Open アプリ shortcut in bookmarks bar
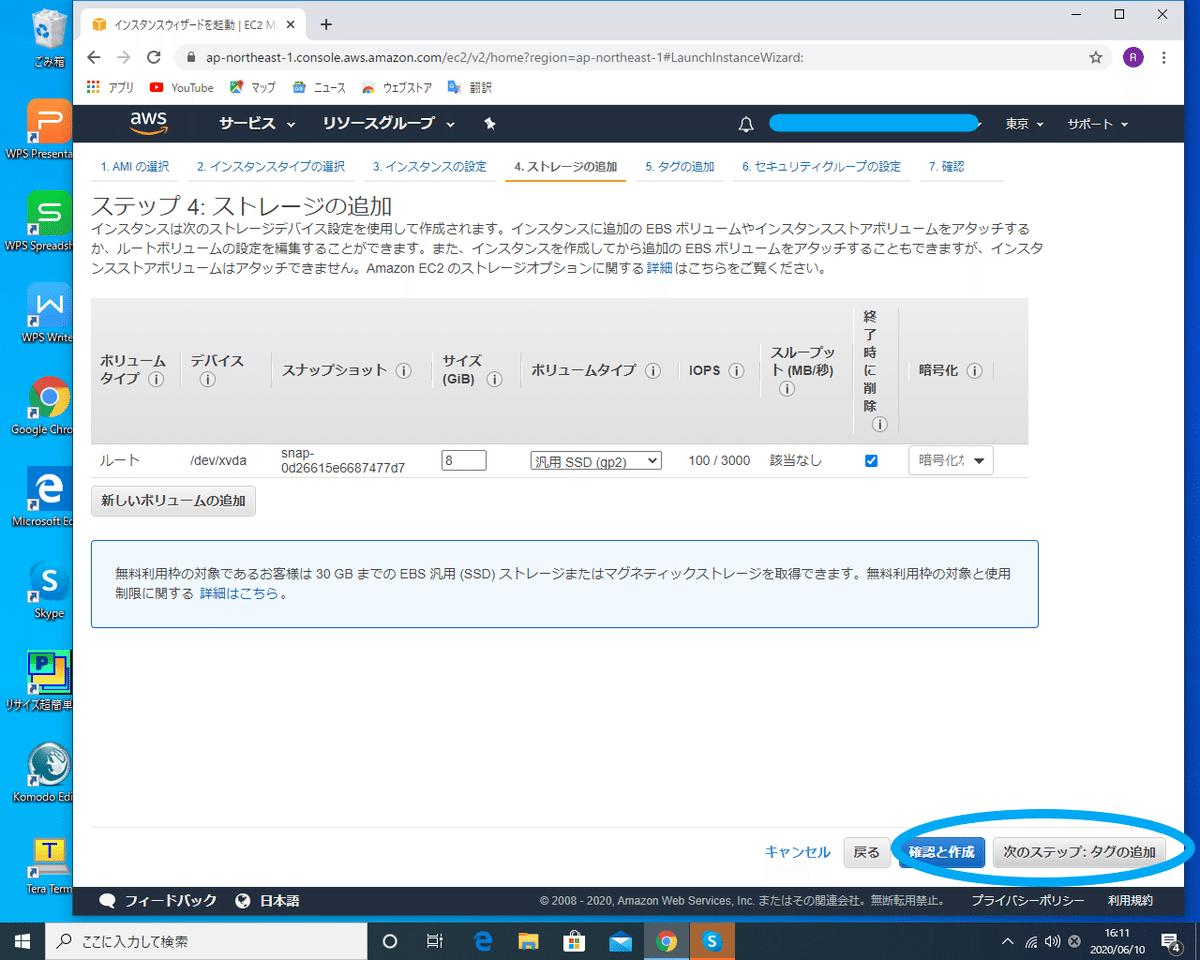Viewport: 1200px width, 960px height. pyautogui.click(x=110, y=88)
